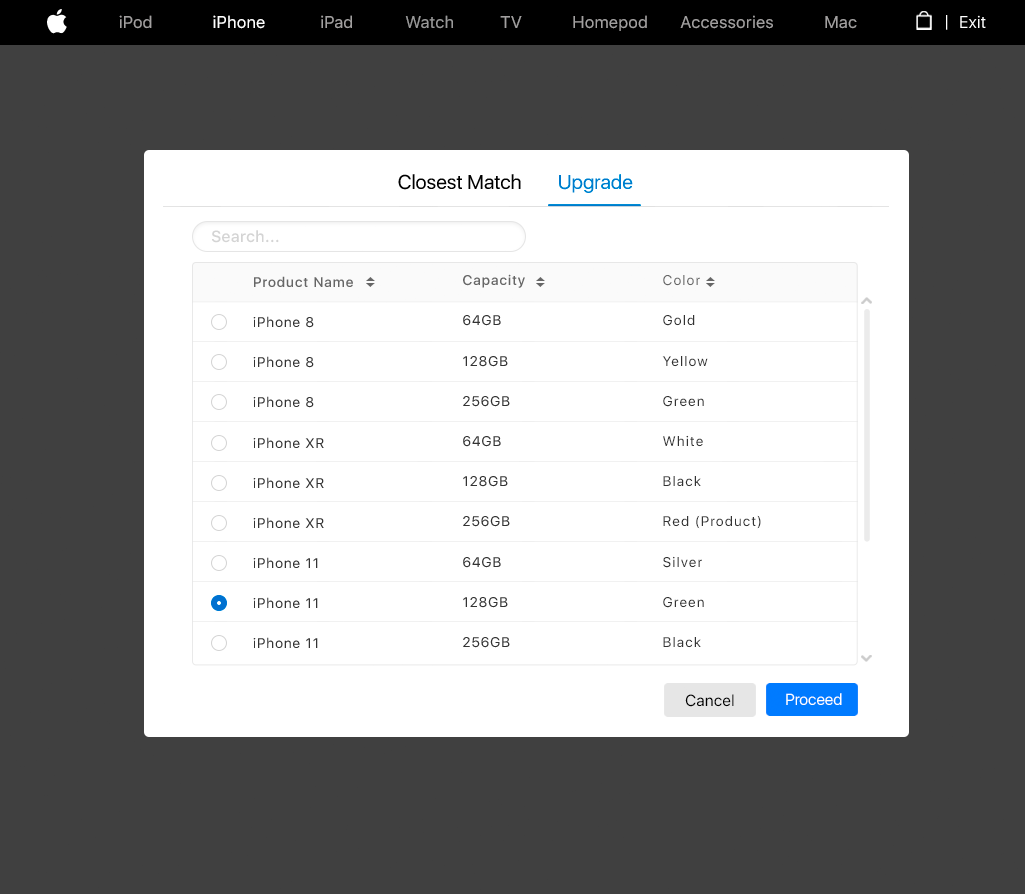Open the Accessories menu
1025x894 pixels.
(726, 22)
